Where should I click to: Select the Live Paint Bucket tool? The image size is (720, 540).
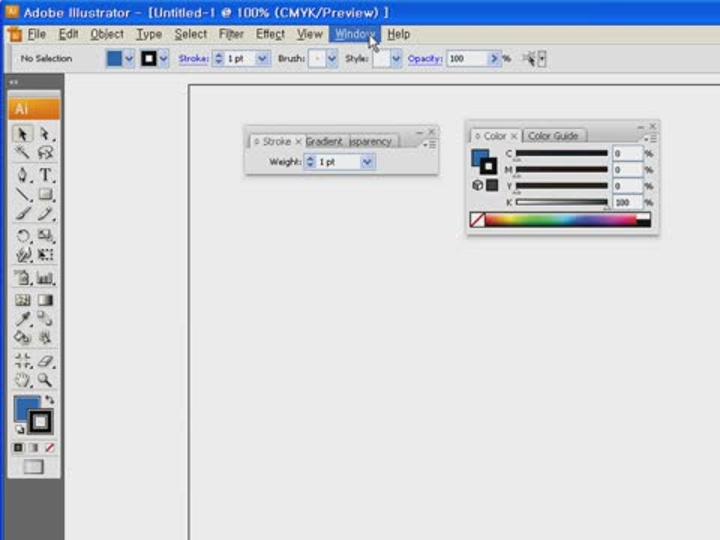point(22,338)
